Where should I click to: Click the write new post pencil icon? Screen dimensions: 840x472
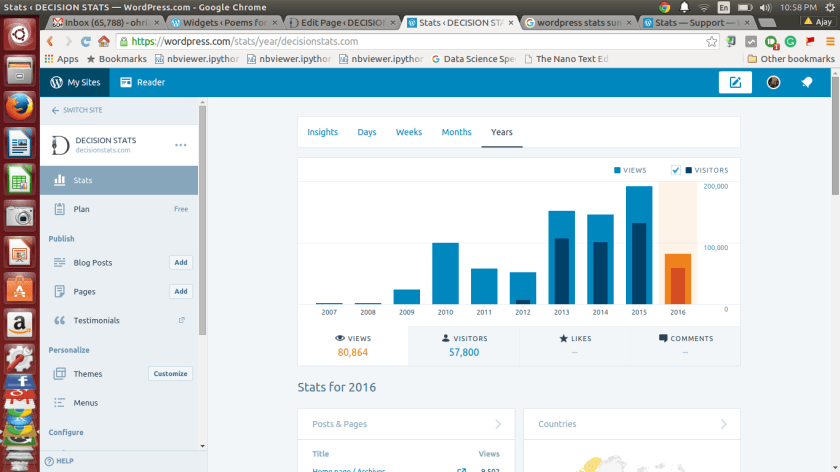[x=735, y=83]
